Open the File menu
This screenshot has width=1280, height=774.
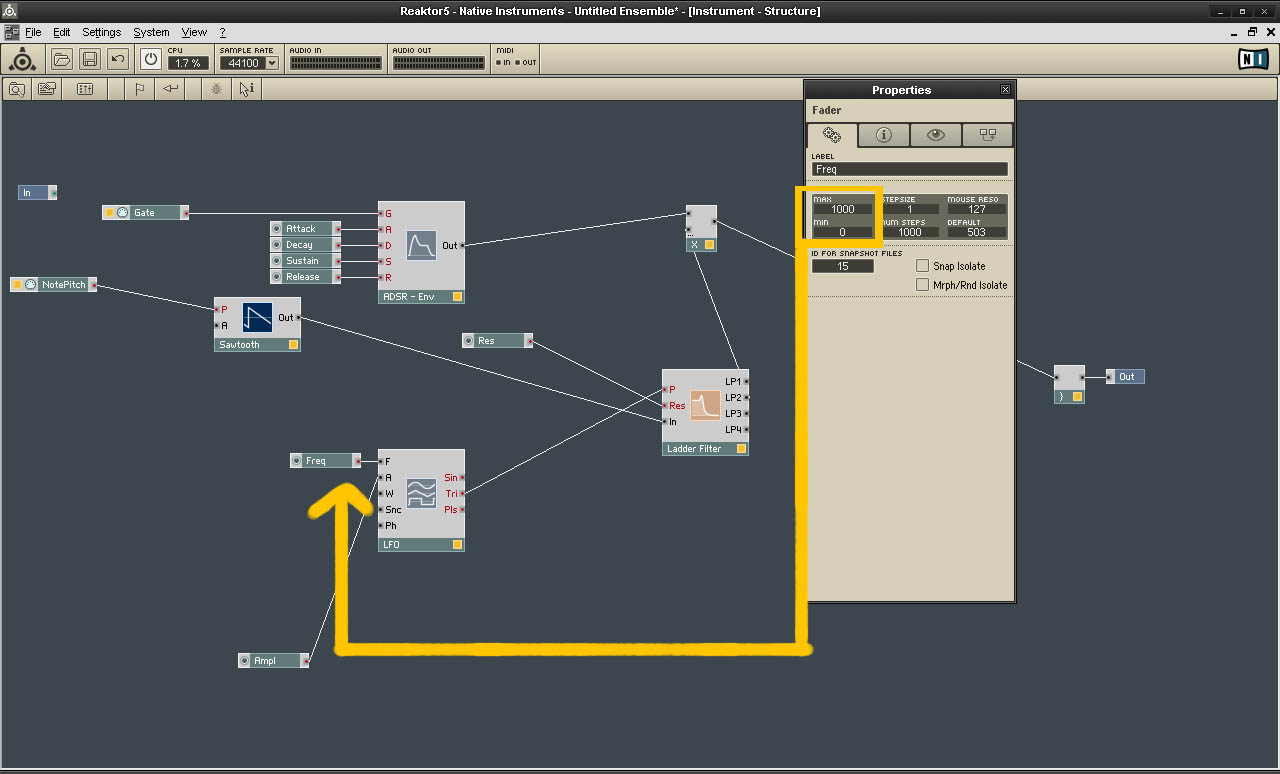[x=33, y=32]
